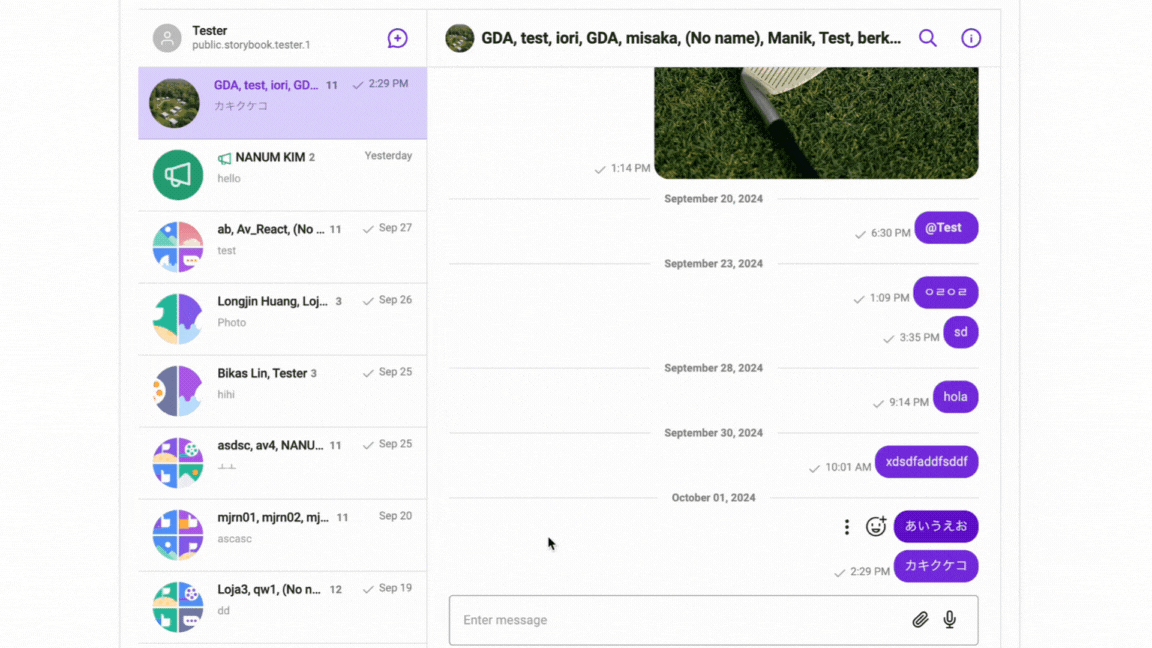The height and width of the screenshot is (648, 1152).
Task: Click the あいうえお message bubble
Action: (x=936, y=526)
